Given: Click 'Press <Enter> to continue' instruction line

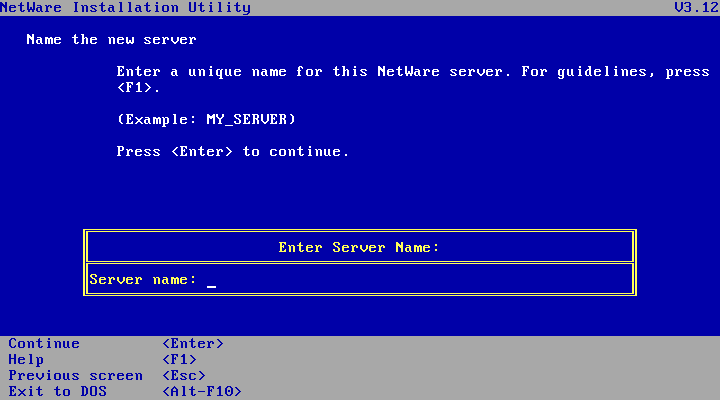Looking at the screenshot, I should pos(233,152).
